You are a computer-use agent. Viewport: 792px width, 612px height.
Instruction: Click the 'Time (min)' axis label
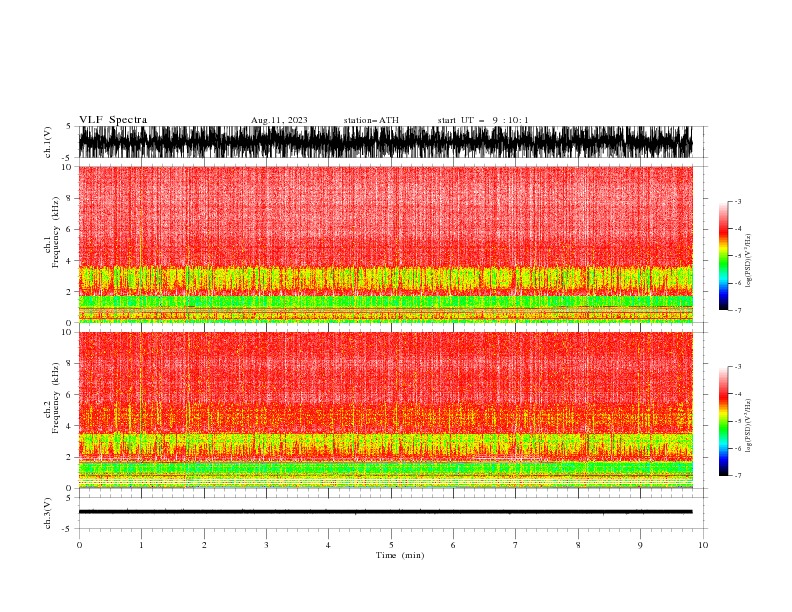400,555
